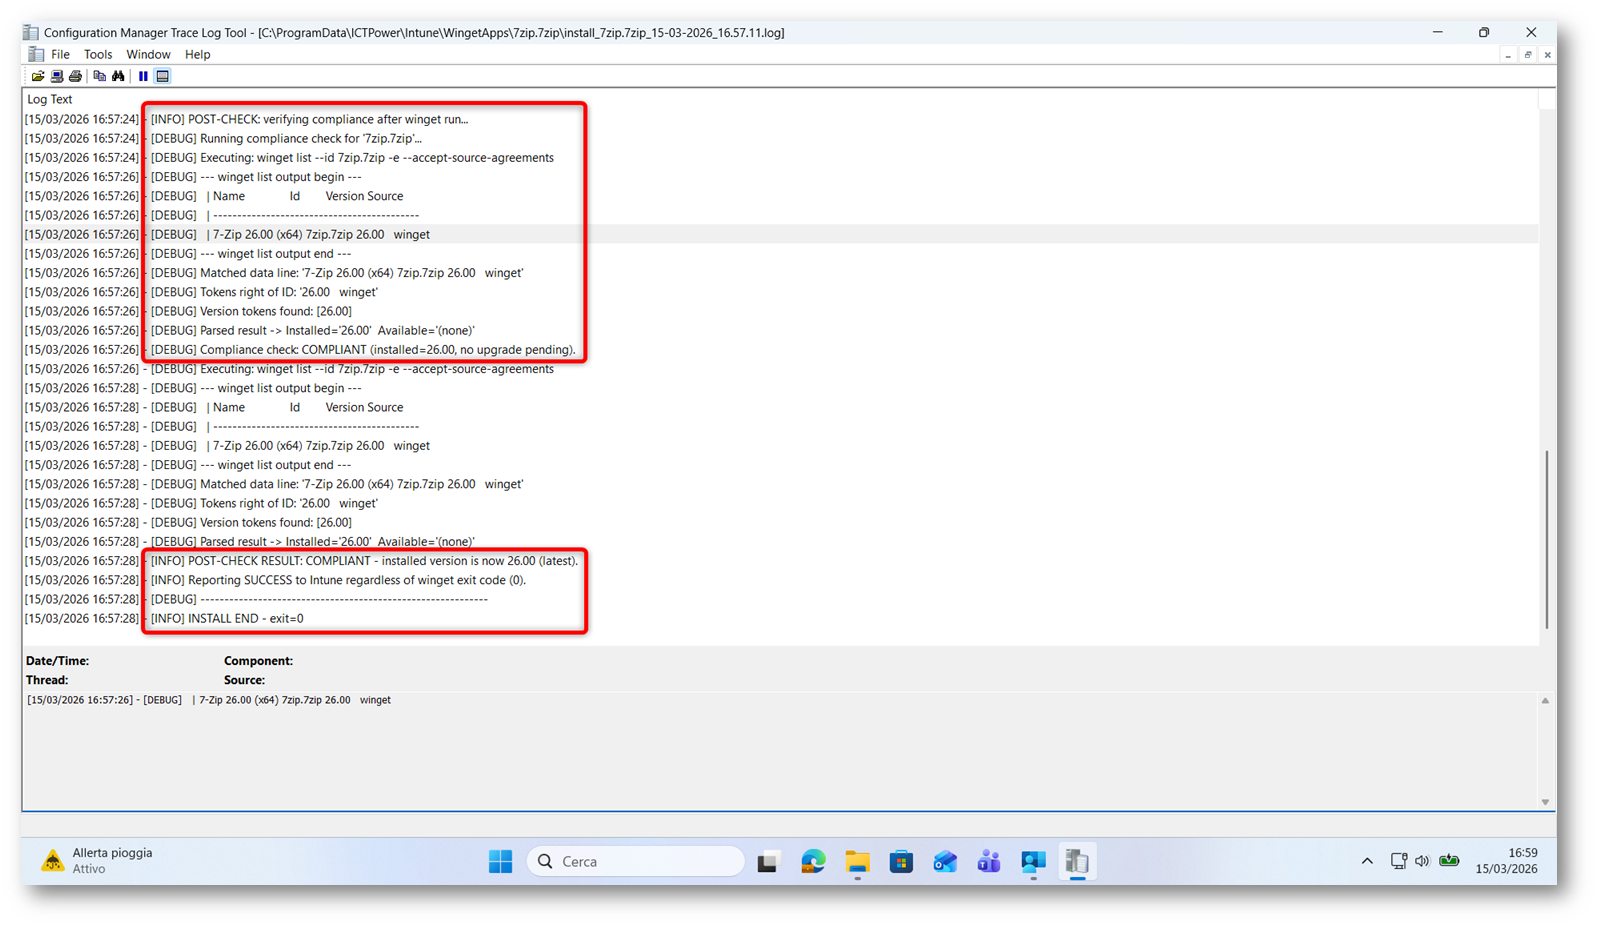Open the Help menu
1599x927 pixels.
197,55
